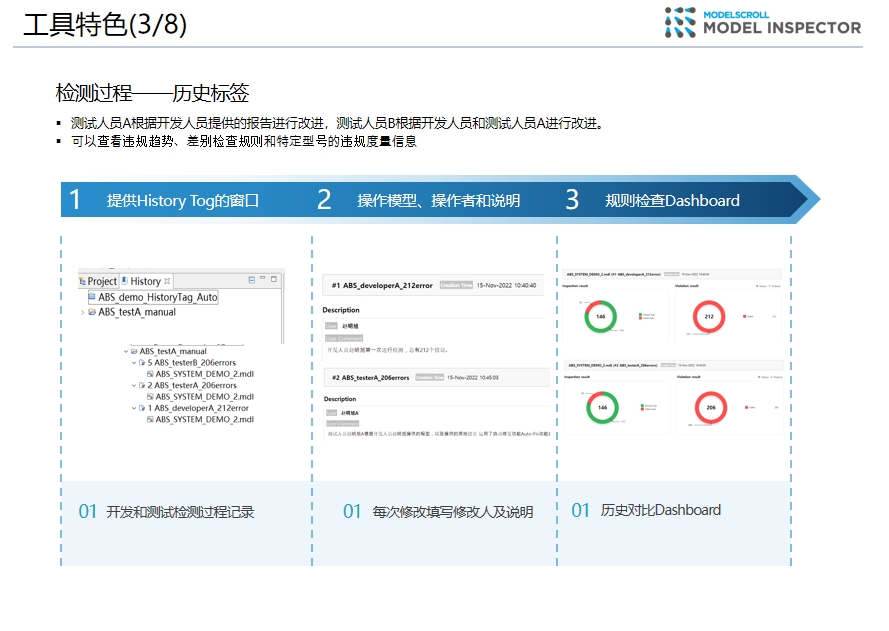Minimize the History view panel

(x=263, y=278)
